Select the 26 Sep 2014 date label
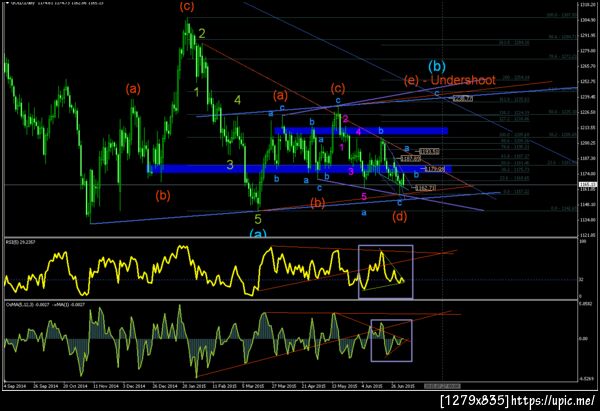This screenshot has width=600, height=411. (46, 386)
